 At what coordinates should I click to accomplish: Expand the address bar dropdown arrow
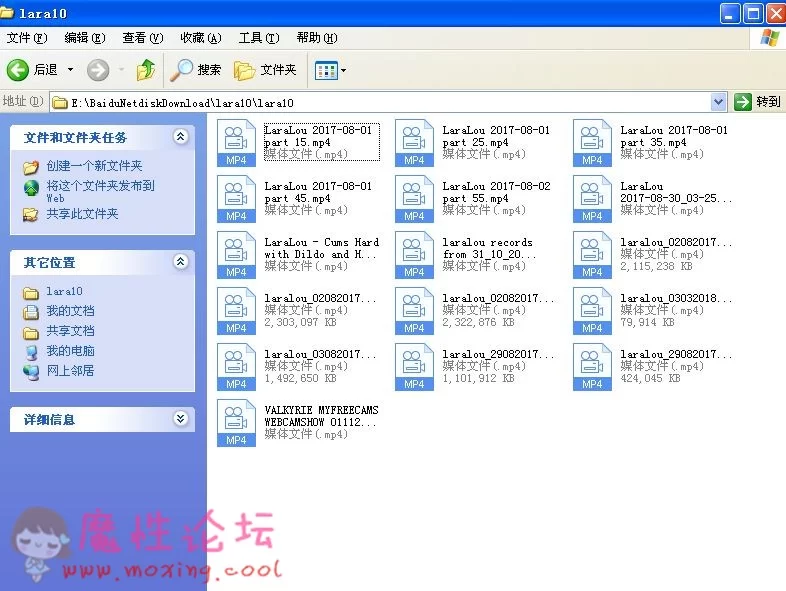(718, 102)
